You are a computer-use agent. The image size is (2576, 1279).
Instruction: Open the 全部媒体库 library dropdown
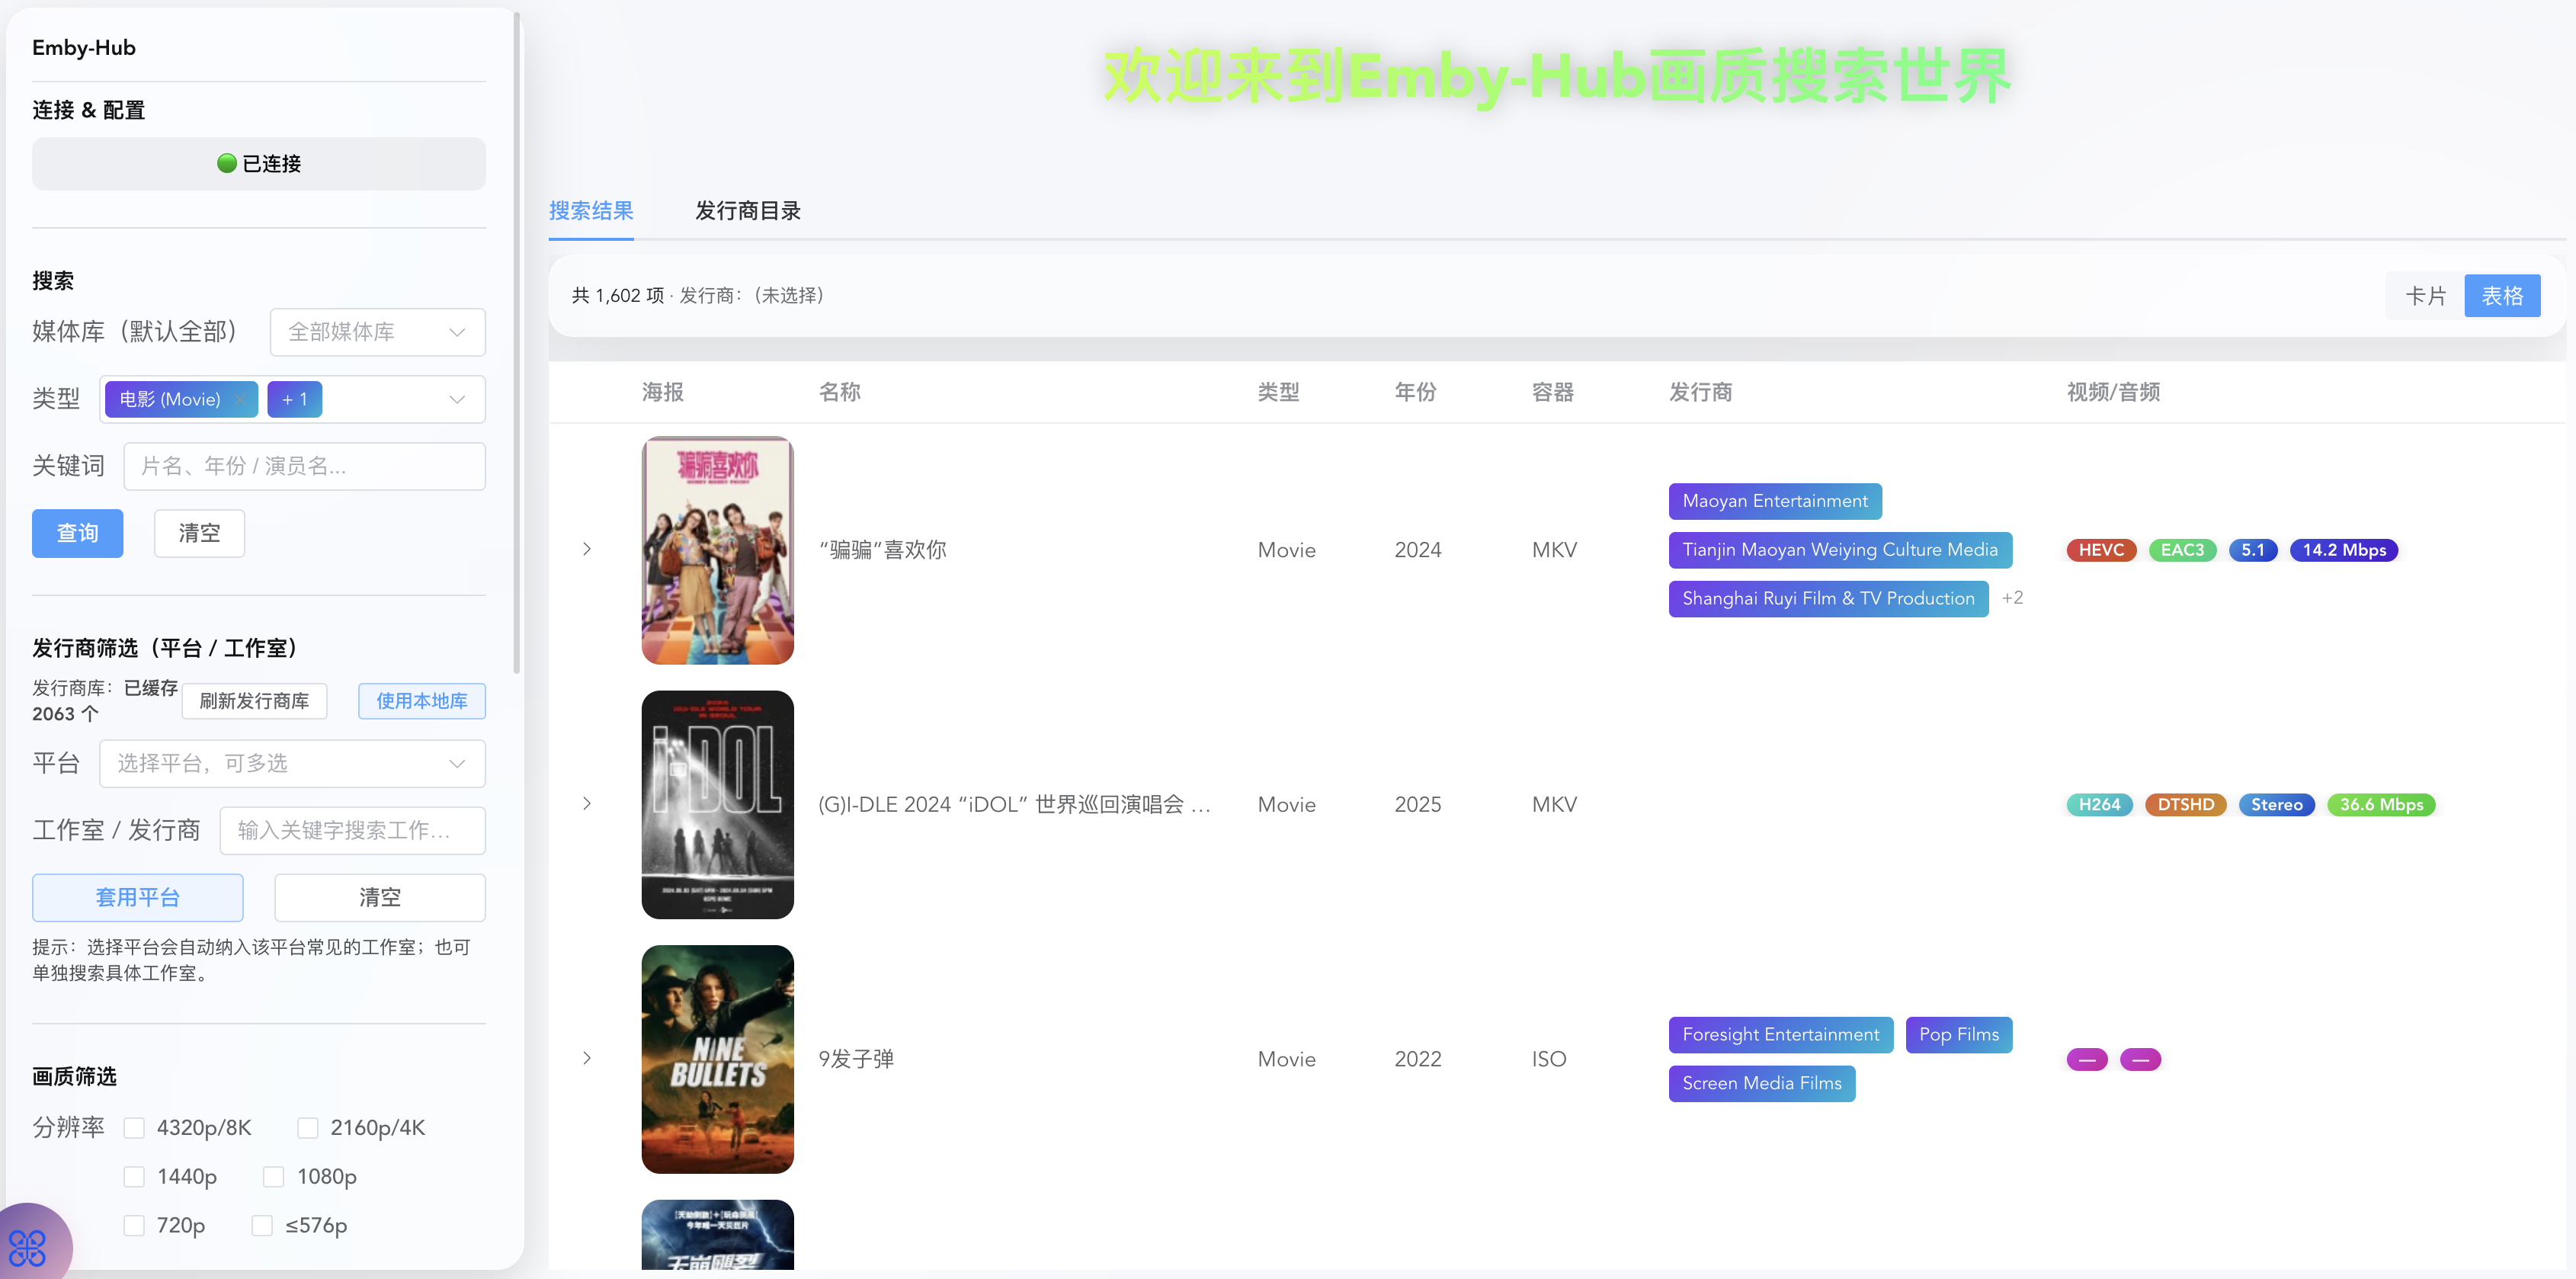[377, 332]
